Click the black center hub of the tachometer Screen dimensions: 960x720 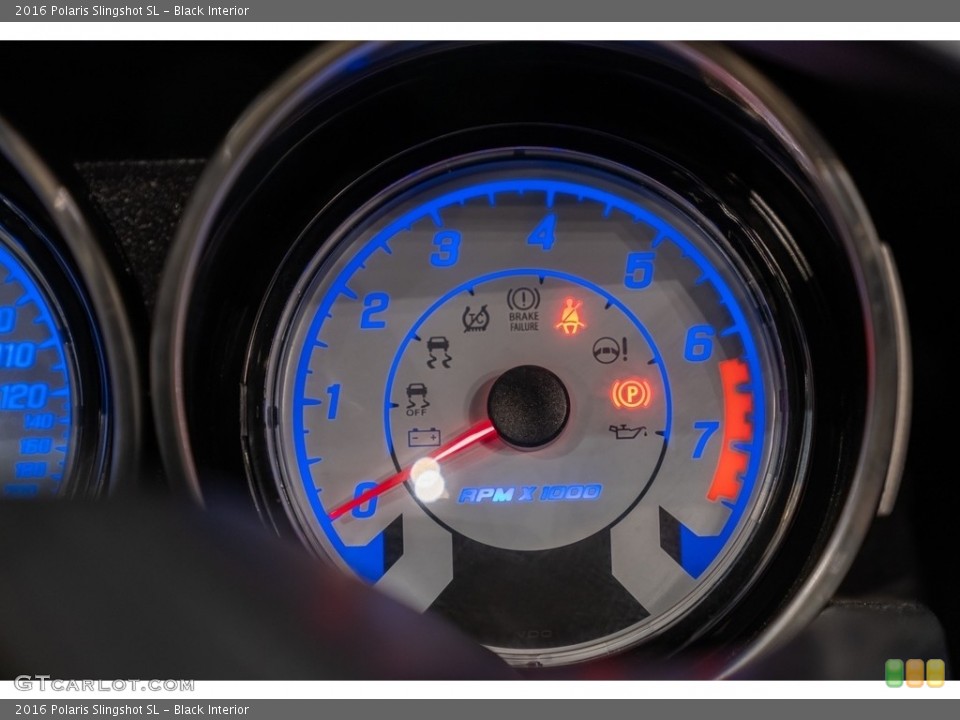pyautogui.click(x=528, y=407)
